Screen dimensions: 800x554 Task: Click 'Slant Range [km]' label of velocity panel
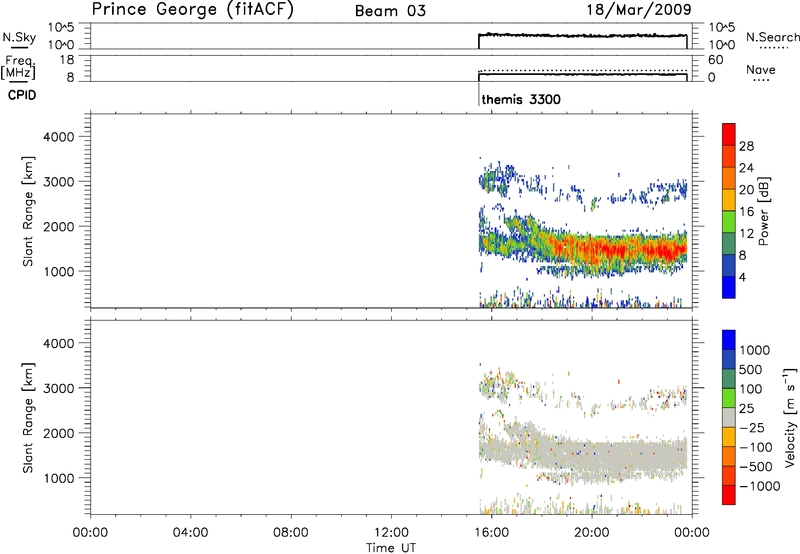click(28, 418)
